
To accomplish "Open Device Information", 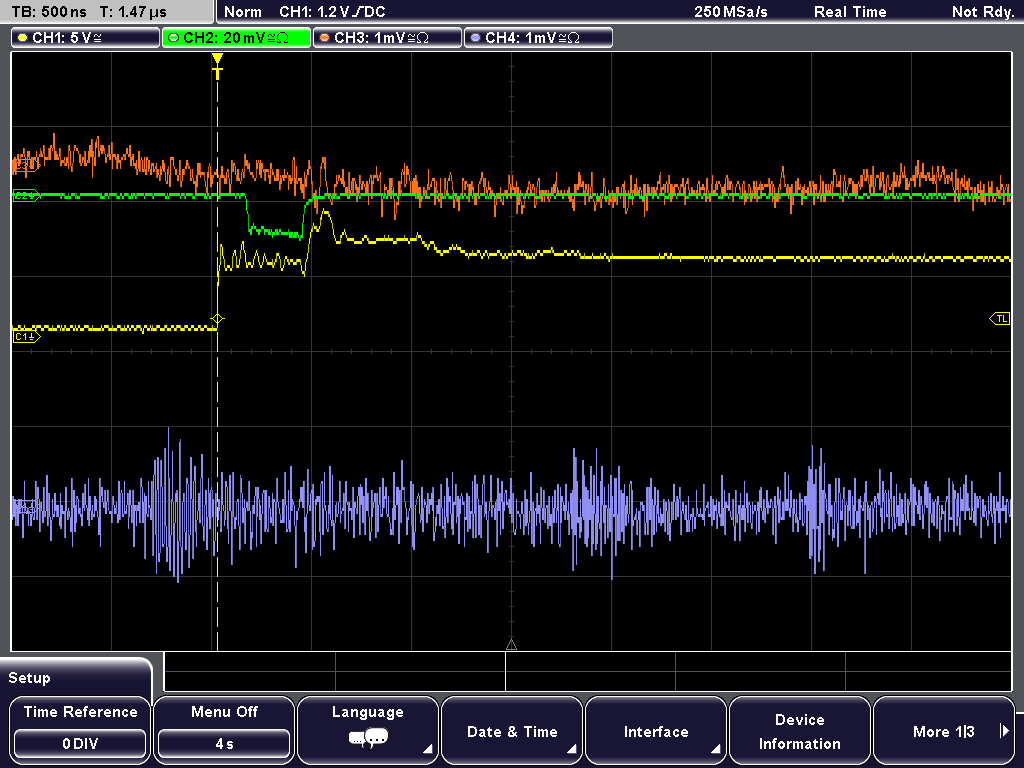I will 799,730.
